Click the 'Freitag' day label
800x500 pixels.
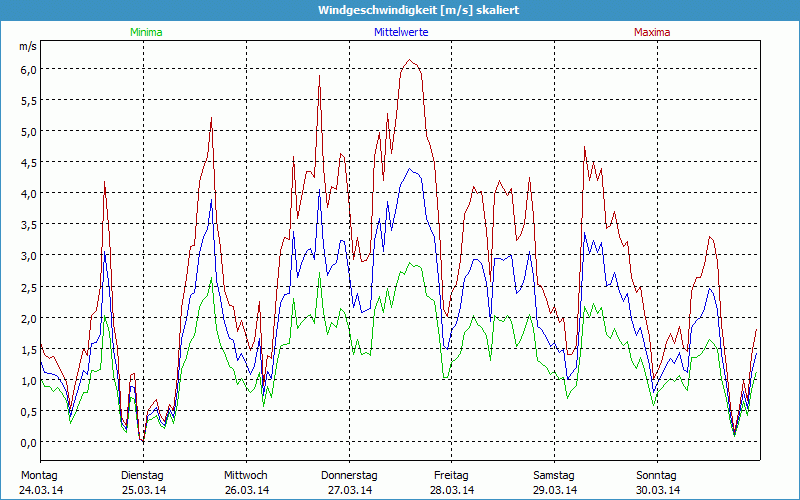click(x=451, y=476)
